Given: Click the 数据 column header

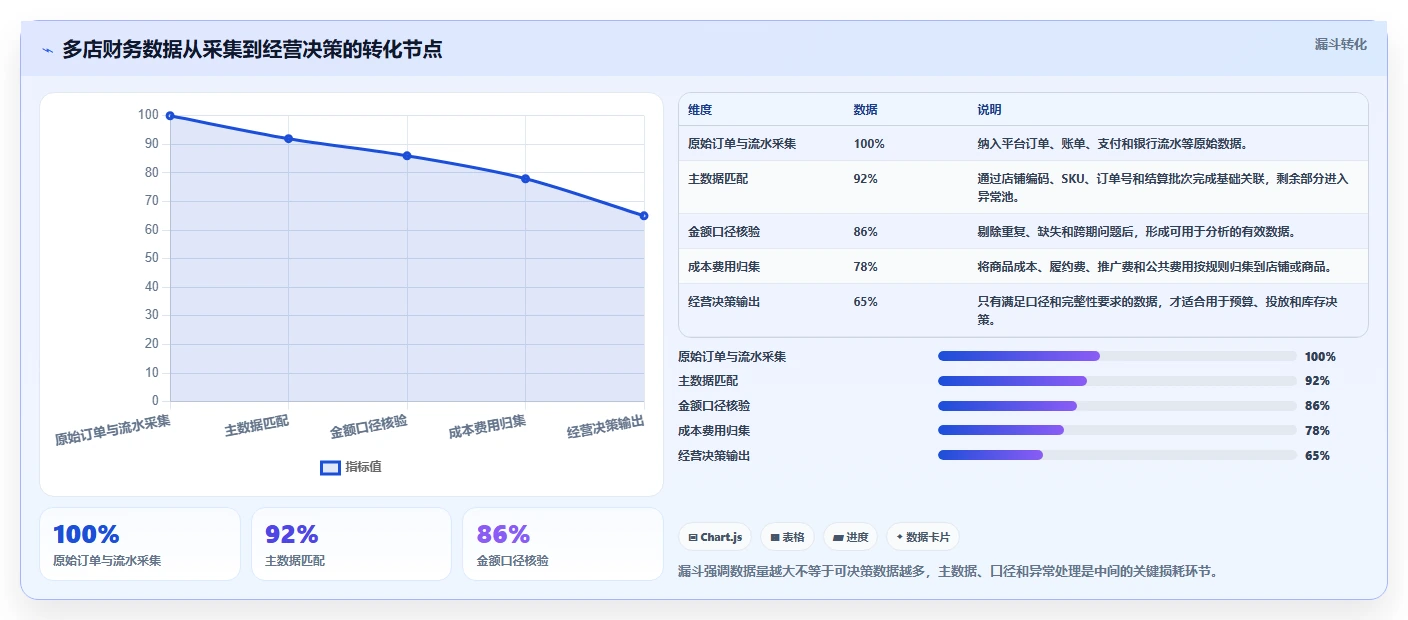Looking at the screenshot, I should coord(865,110).
